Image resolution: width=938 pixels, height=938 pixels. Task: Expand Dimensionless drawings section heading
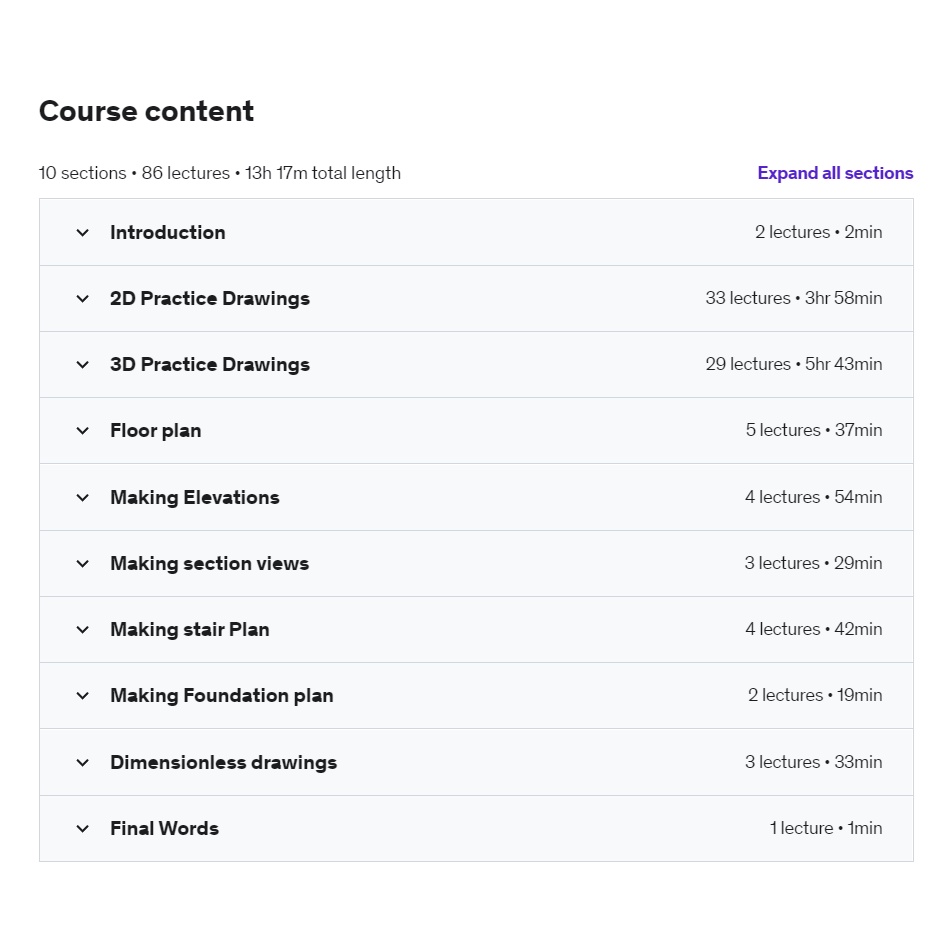(223, 762)
